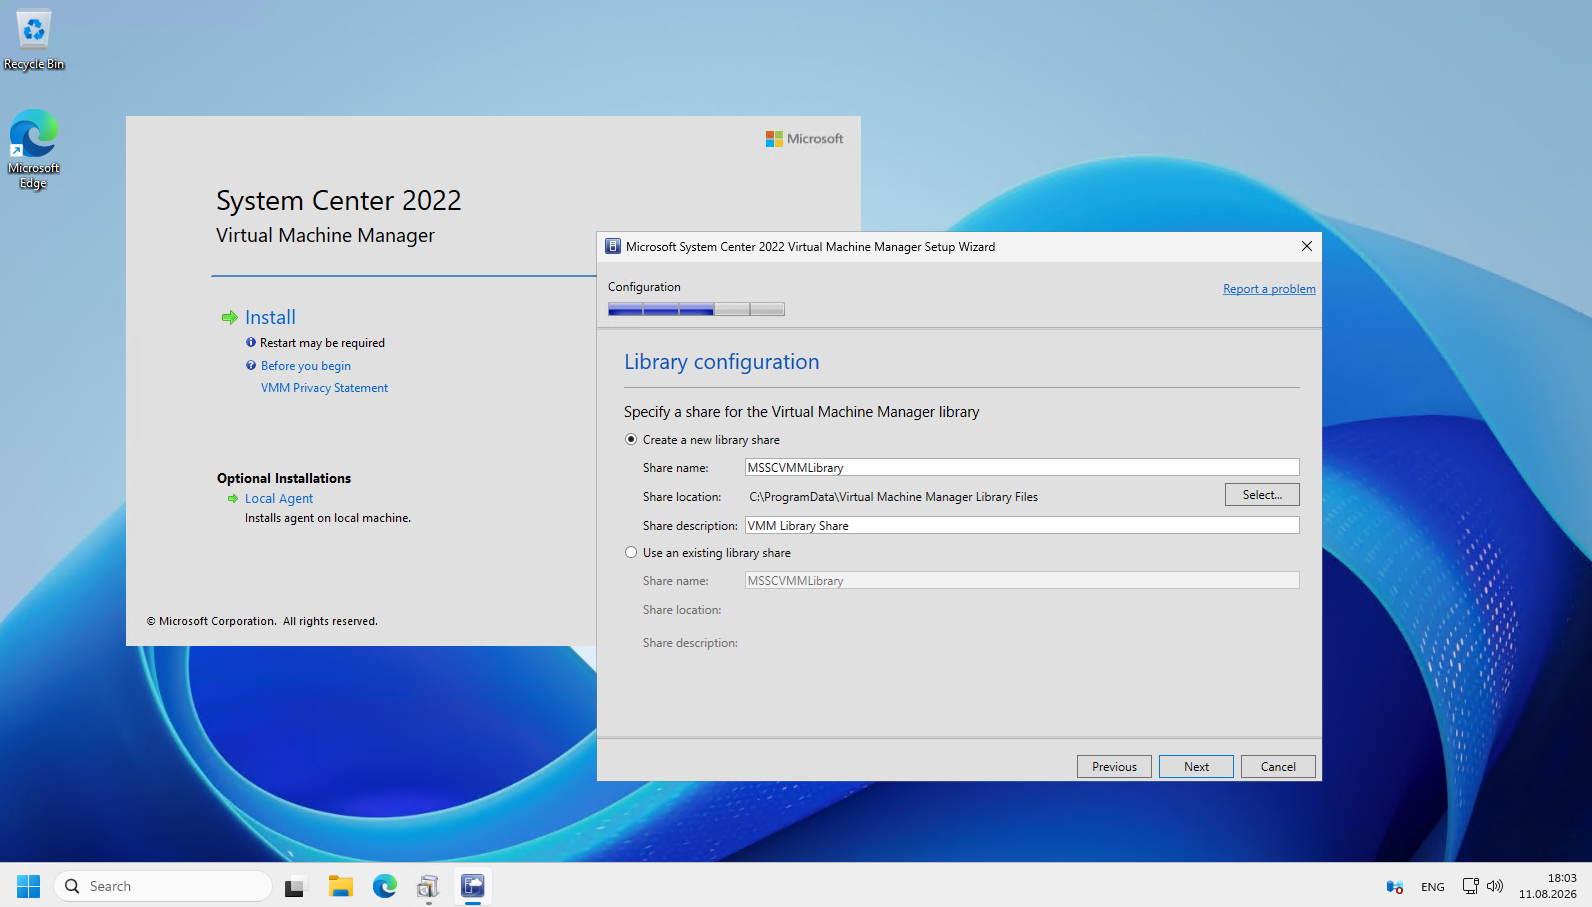
Task: Edit the Share description field
Action: coord(1022,525)
